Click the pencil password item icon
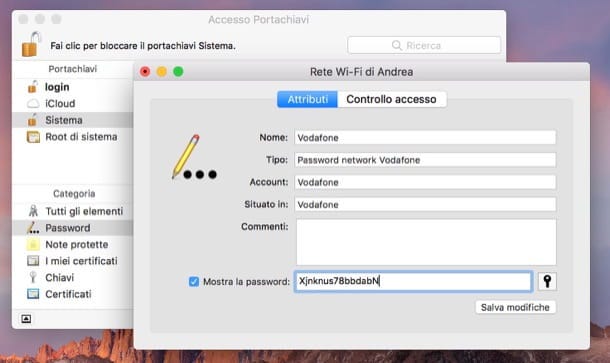The width and height of the screenshot is (610, 363). point(194,157)
